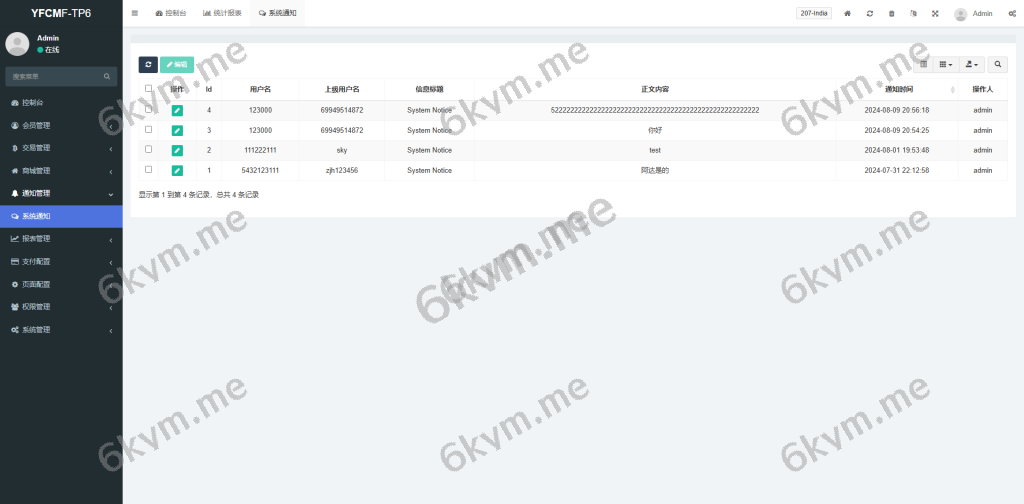Open the export data dropdown
Image resolution: width=1024 pixels, height=504 pixels.
coord(971,64)
